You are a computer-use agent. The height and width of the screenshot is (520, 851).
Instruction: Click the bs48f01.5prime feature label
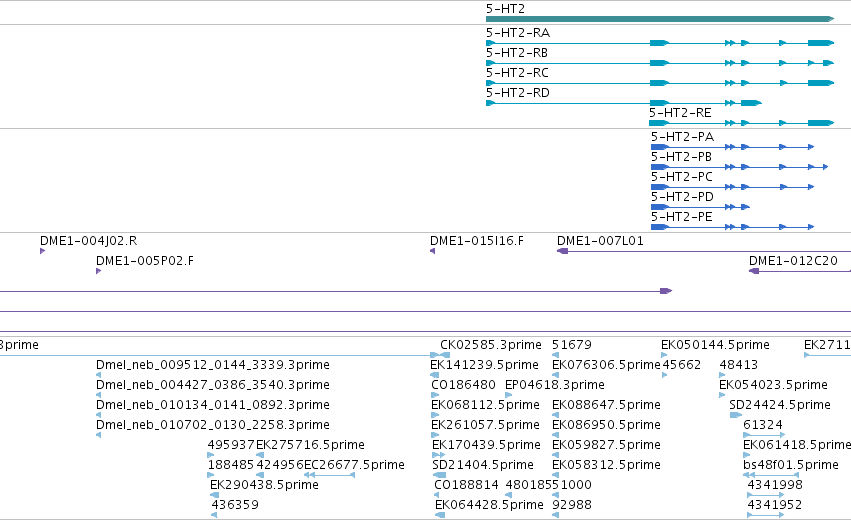[x=791, y=465]
